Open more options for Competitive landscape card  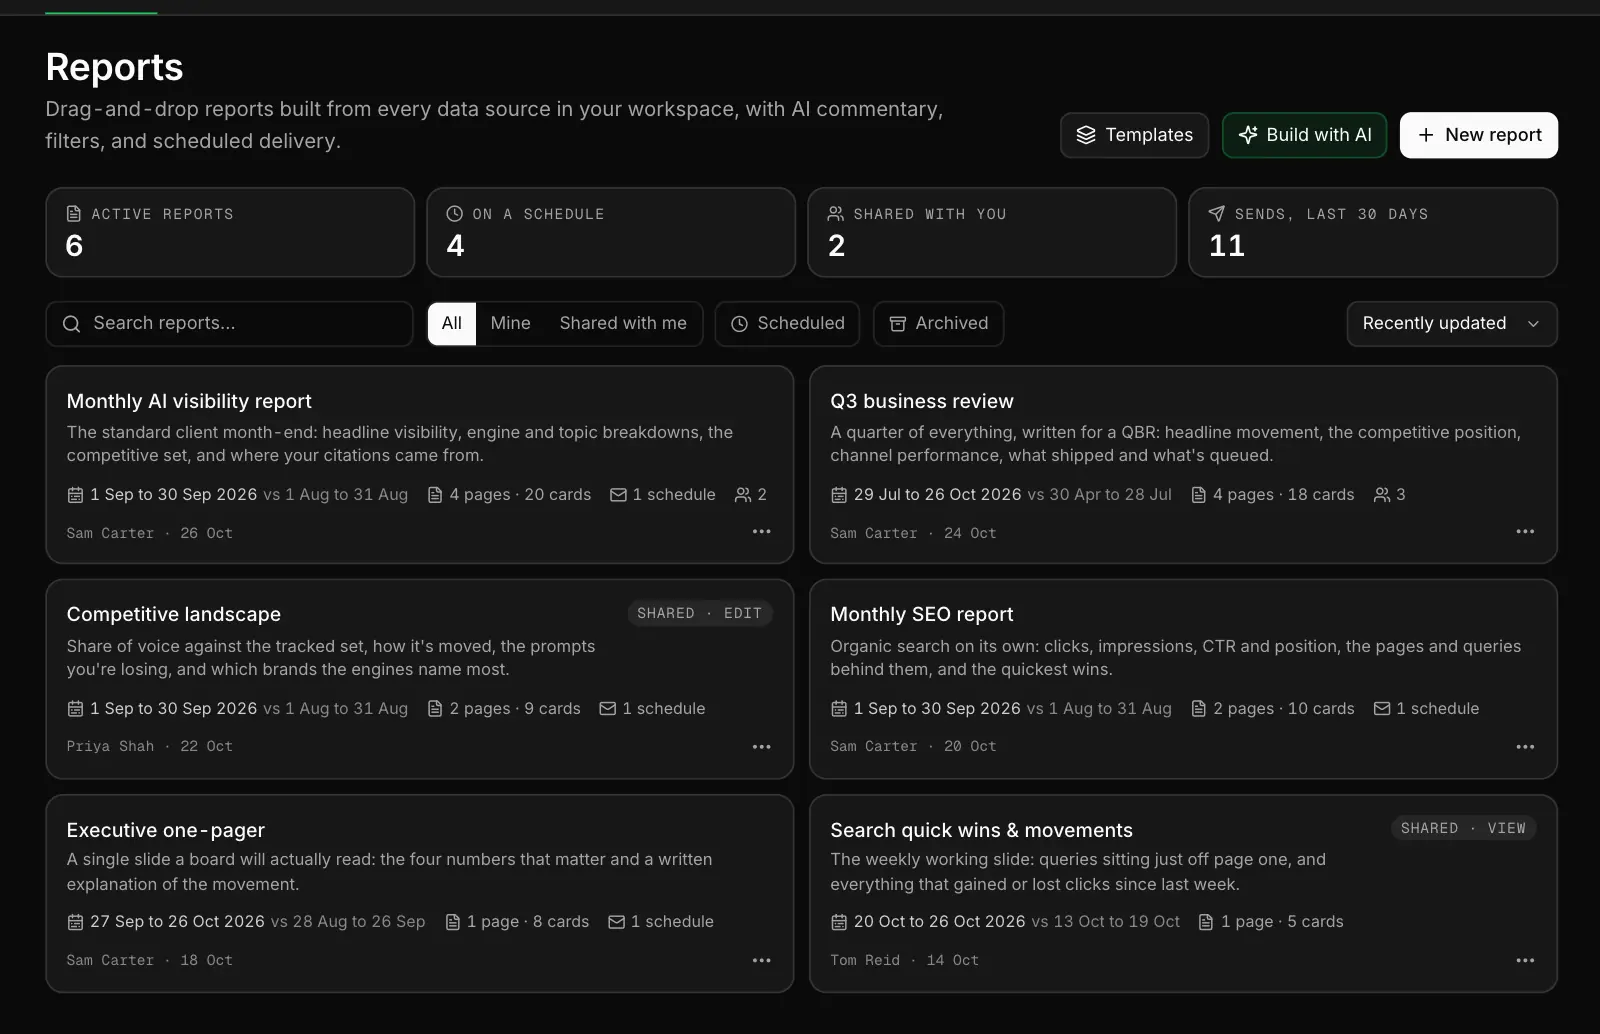pos(761,747)
